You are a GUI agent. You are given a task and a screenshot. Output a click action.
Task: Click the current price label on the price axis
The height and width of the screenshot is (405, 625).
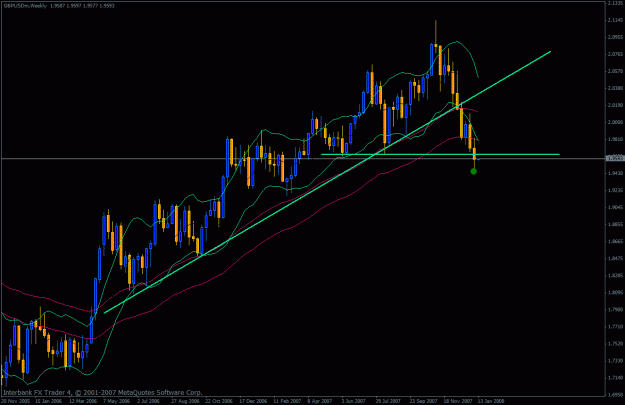[x=615, y=159]
